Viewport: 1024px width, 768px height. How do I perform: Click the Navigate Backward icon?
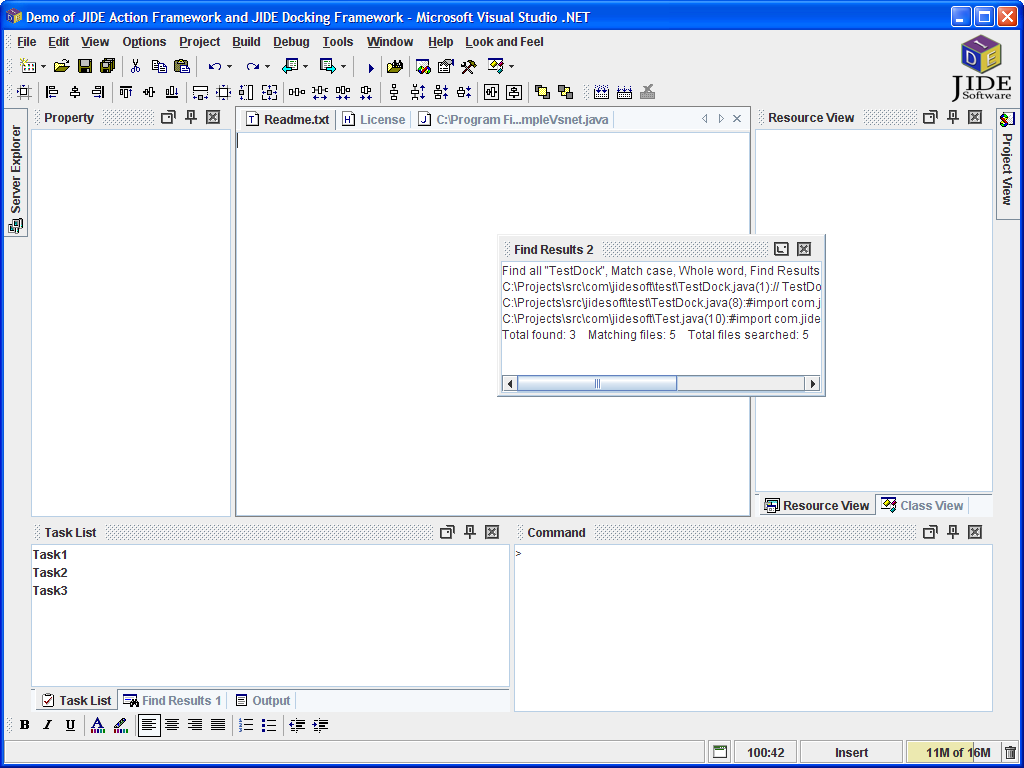click(x=290, y=66)
